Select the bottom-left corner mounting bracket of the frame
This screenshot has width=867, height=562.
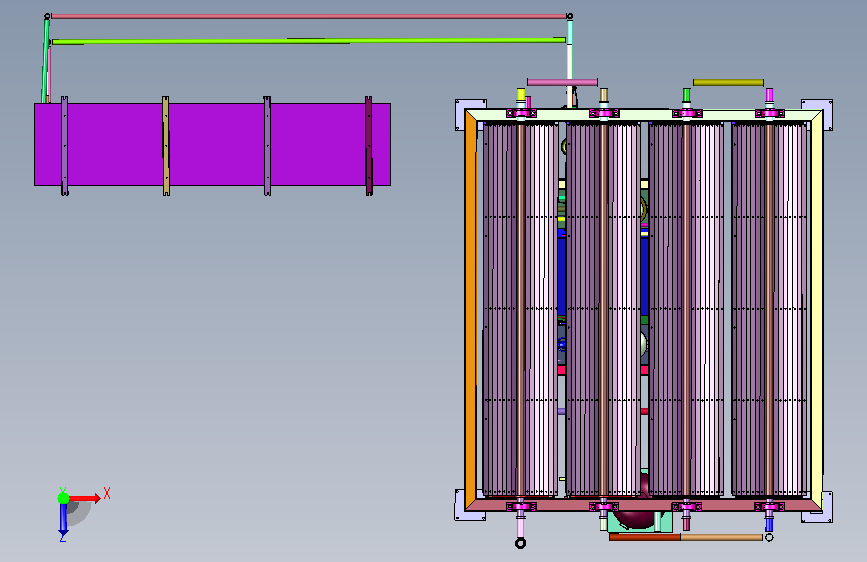[461, 505]
